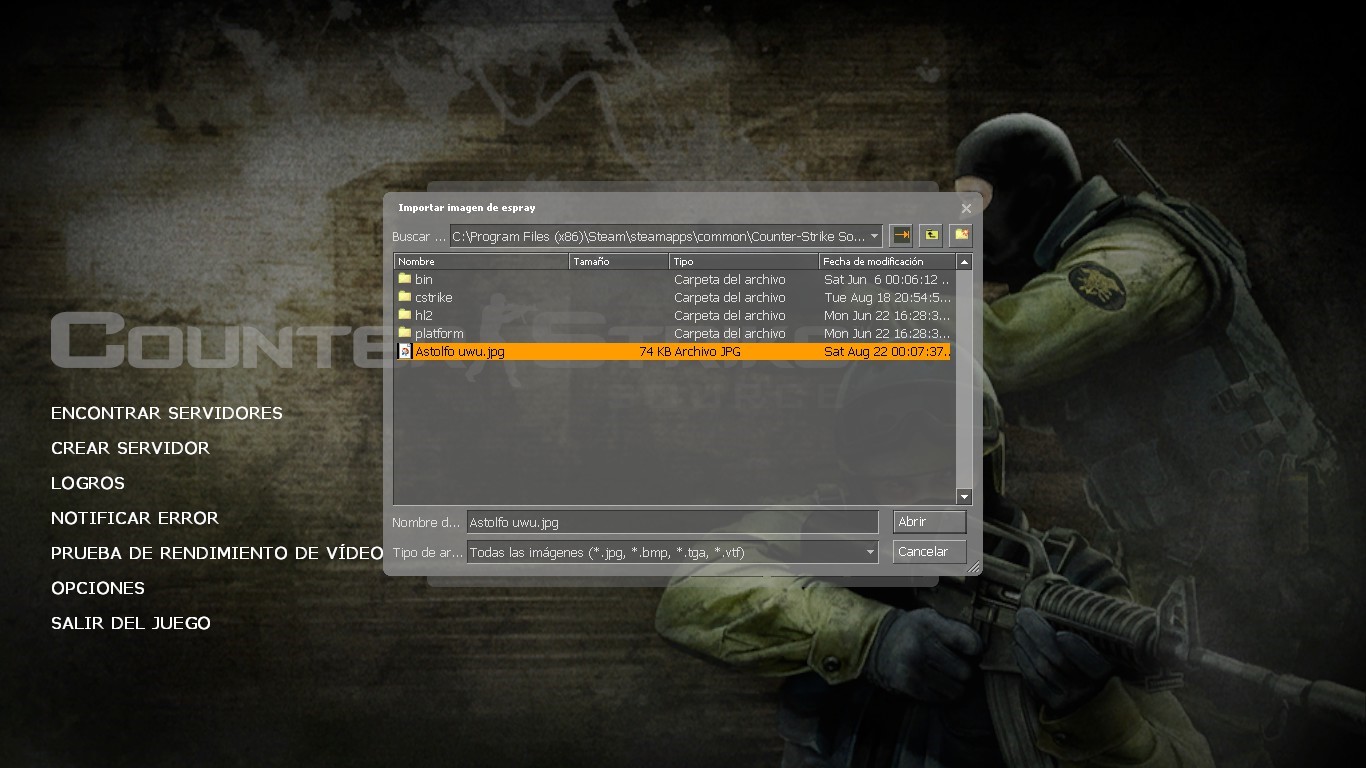Sort files by Nombre column
The image size is (1366, 768).
pyautogui.click(x=481, y=261)
